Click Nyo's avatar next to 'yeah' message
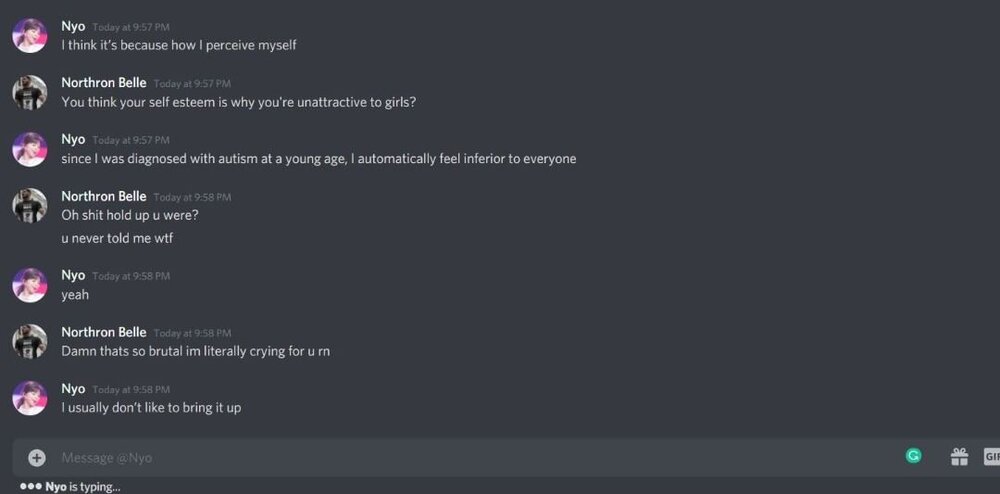 coord(29,285)
